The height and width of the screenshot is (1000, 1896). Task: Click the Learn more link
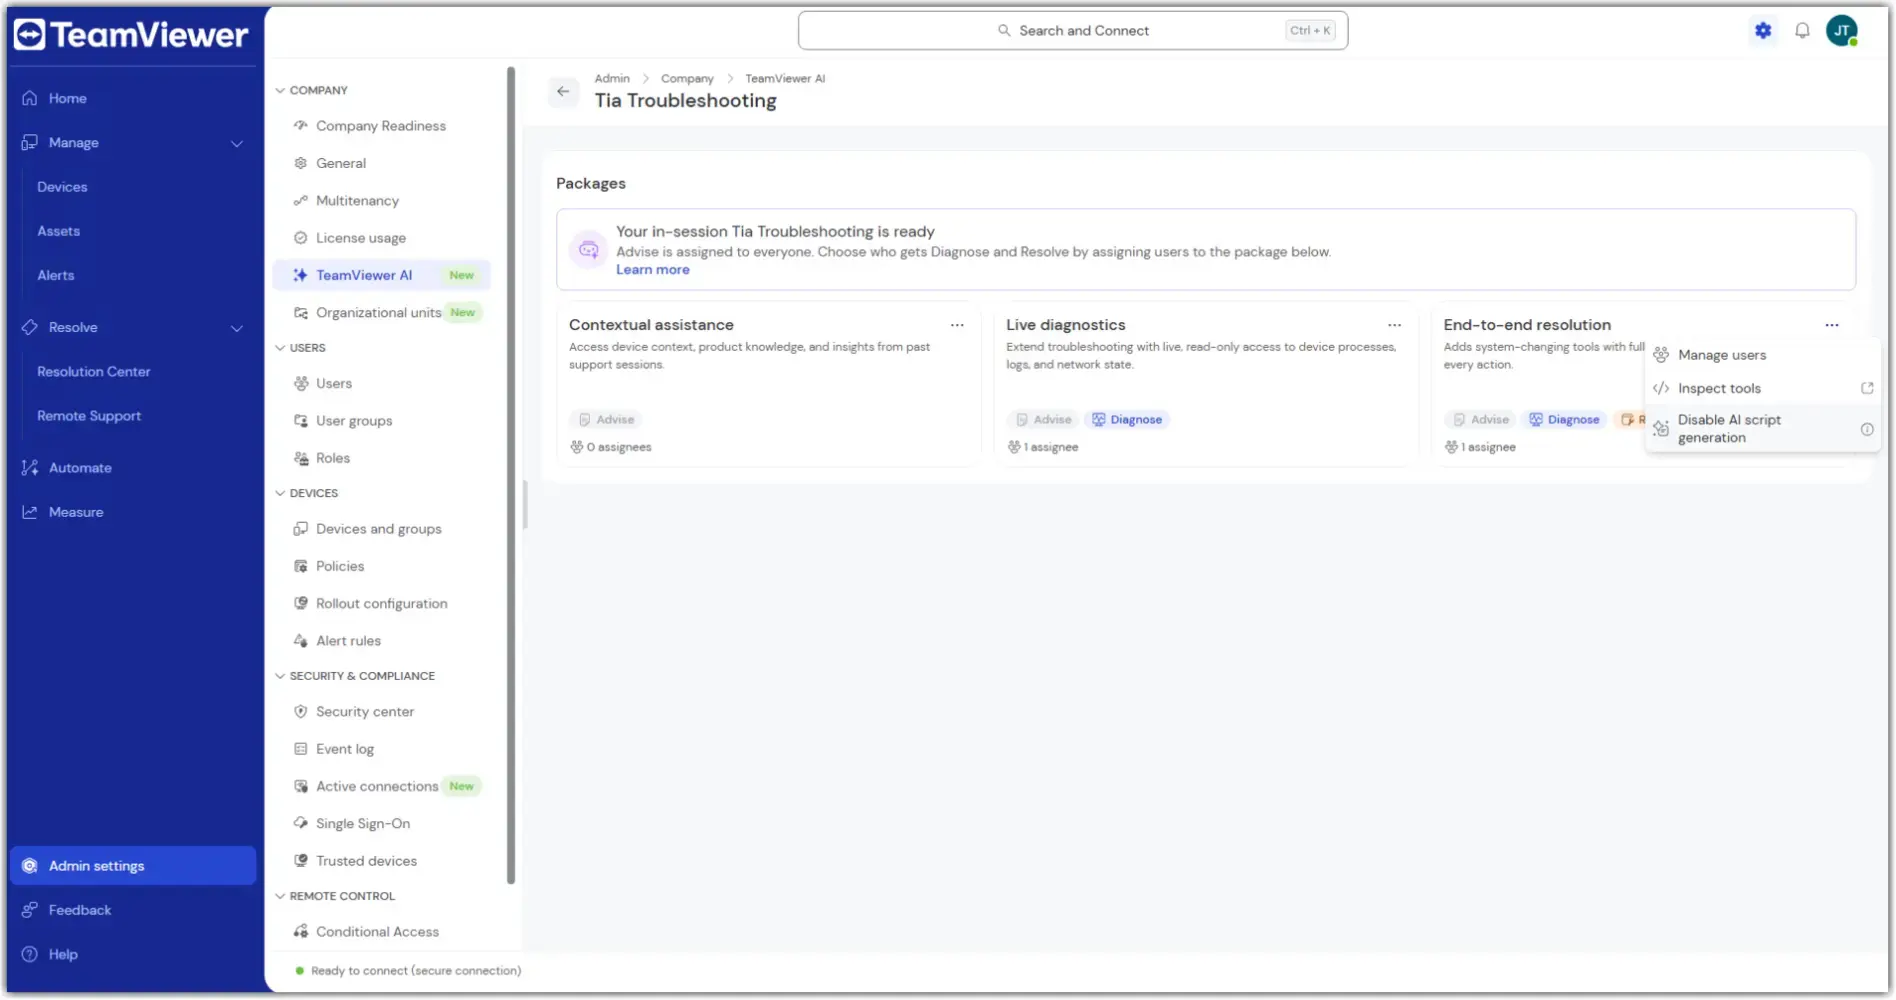tap(652, 270)
